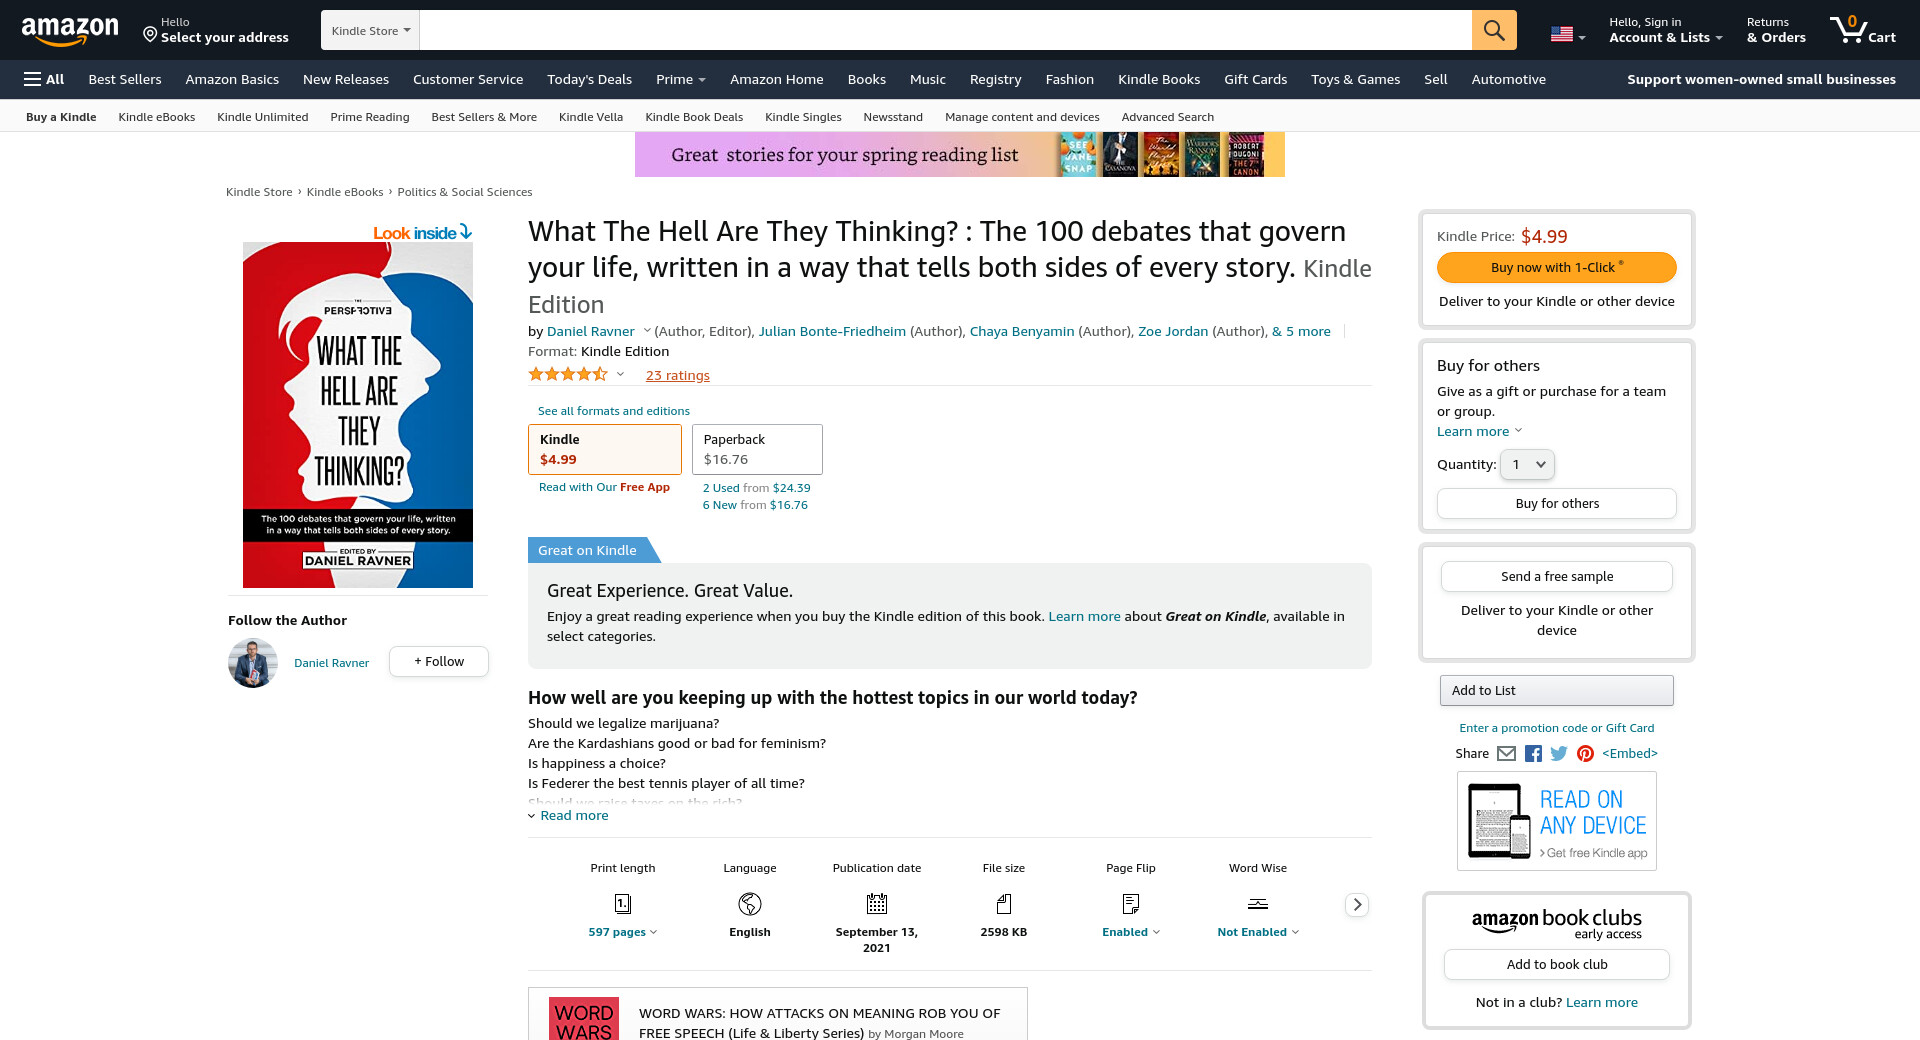Open Kindle Unlimited subnav tab

(262, 117)
